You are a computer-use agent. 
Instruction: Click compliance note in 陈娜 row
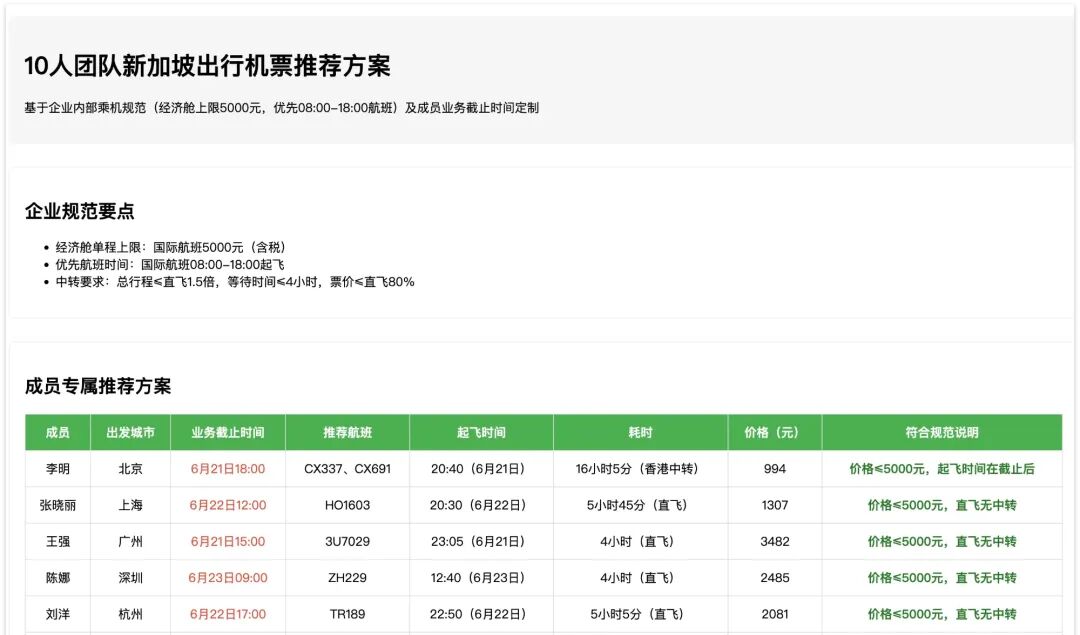pyautogui.click(x=942, y=578)
